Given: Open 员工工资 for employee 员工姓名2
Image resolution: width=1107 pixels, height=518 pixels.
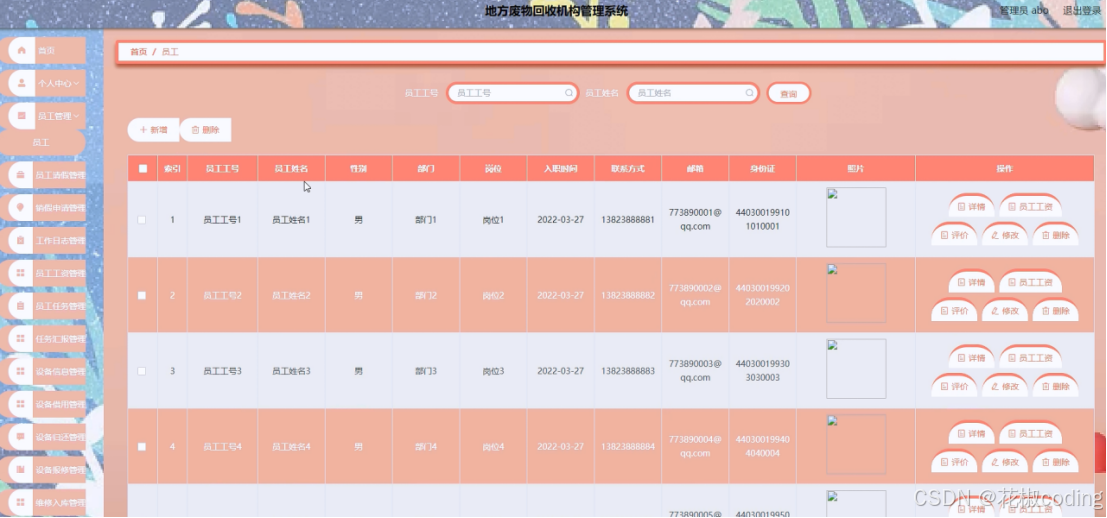Looking at the screenshot, I should coord(1030,282).
